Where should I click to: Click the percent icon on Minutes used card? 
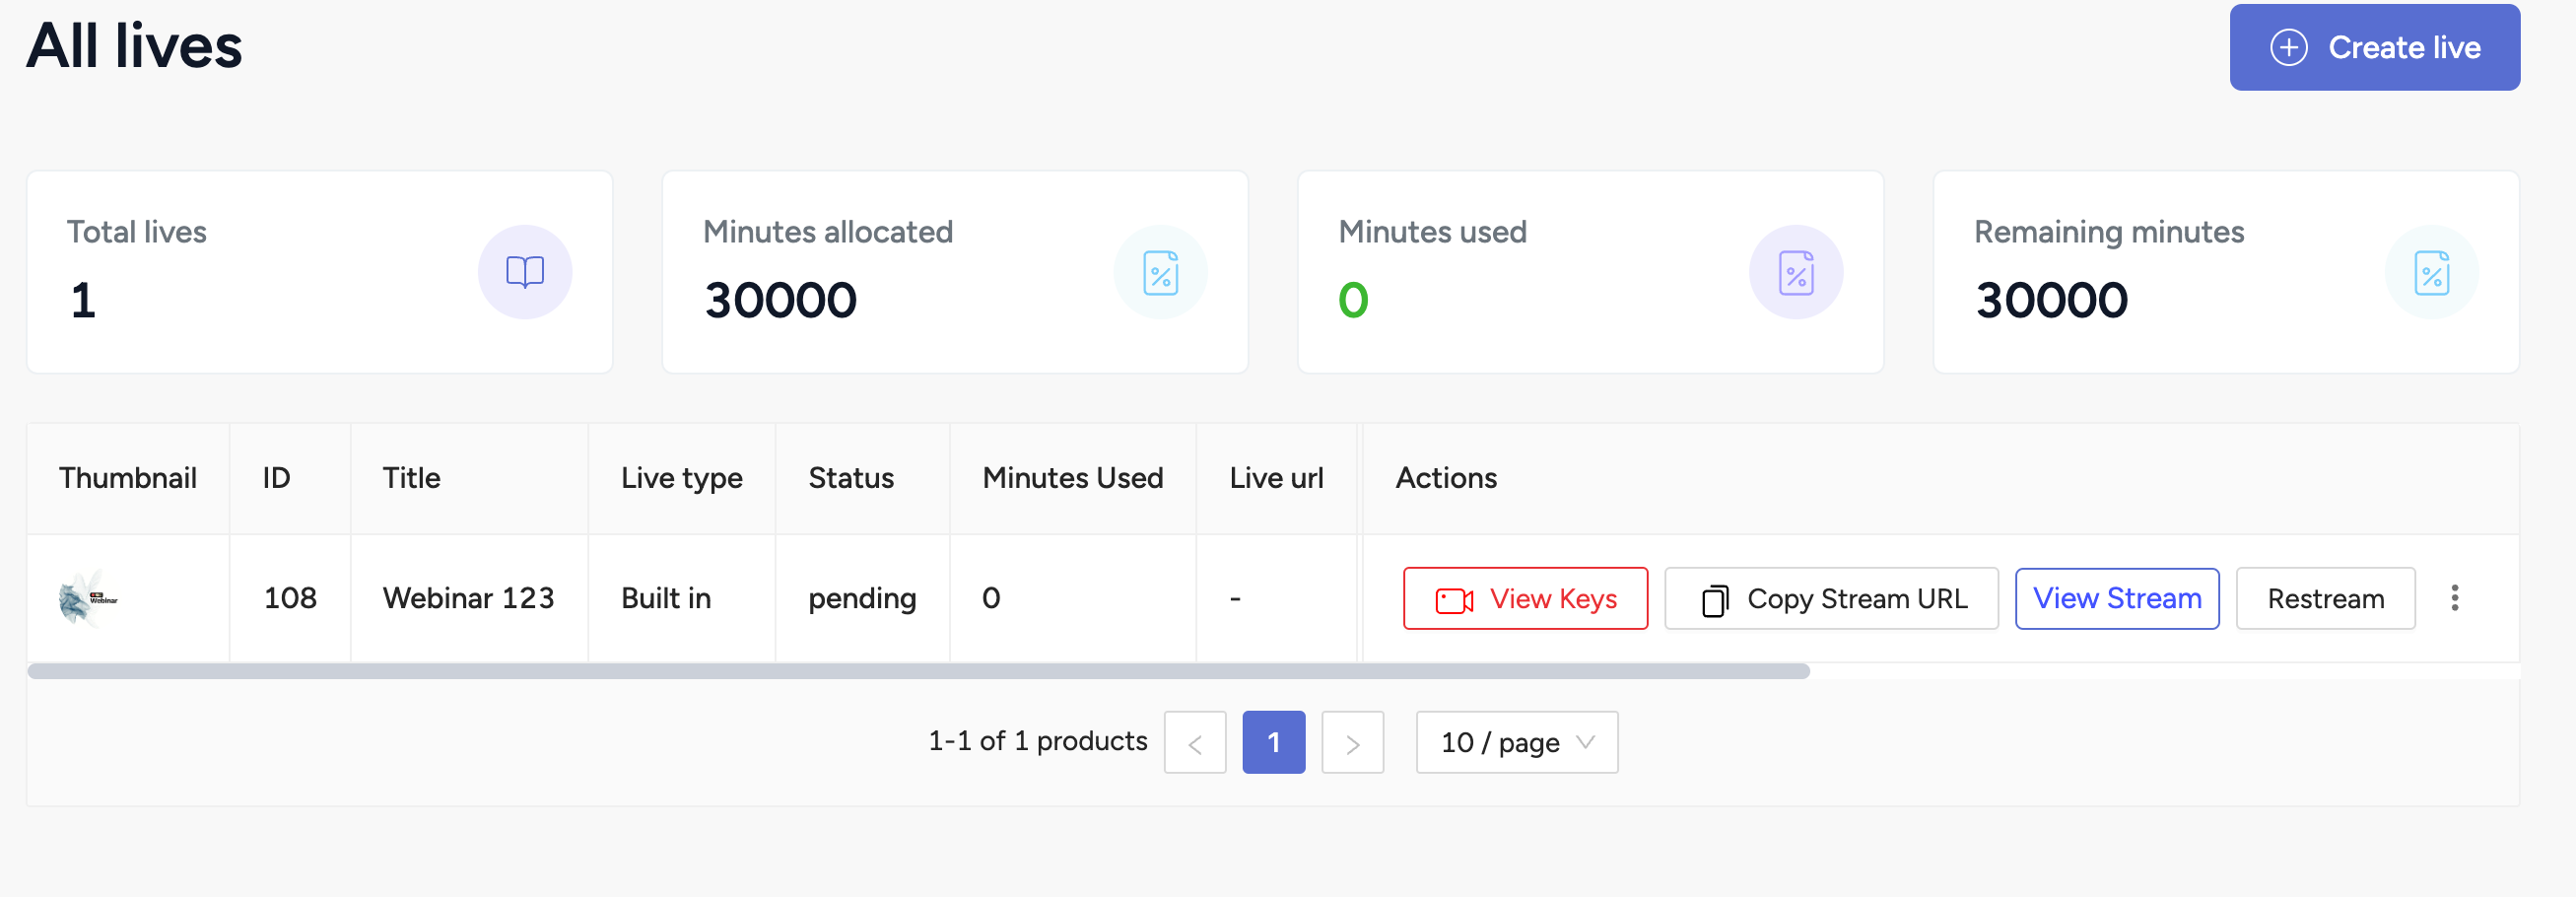pos(1796,273)
